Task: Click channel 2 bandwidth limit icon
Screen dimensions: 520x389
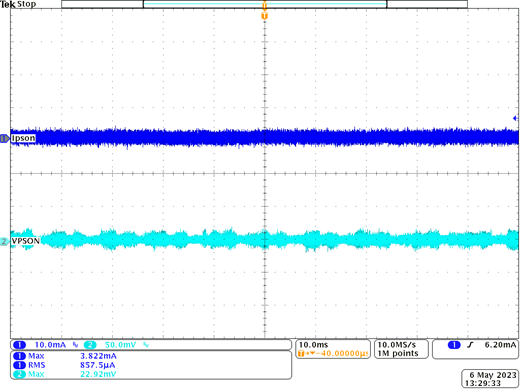Action: (146, 345)
